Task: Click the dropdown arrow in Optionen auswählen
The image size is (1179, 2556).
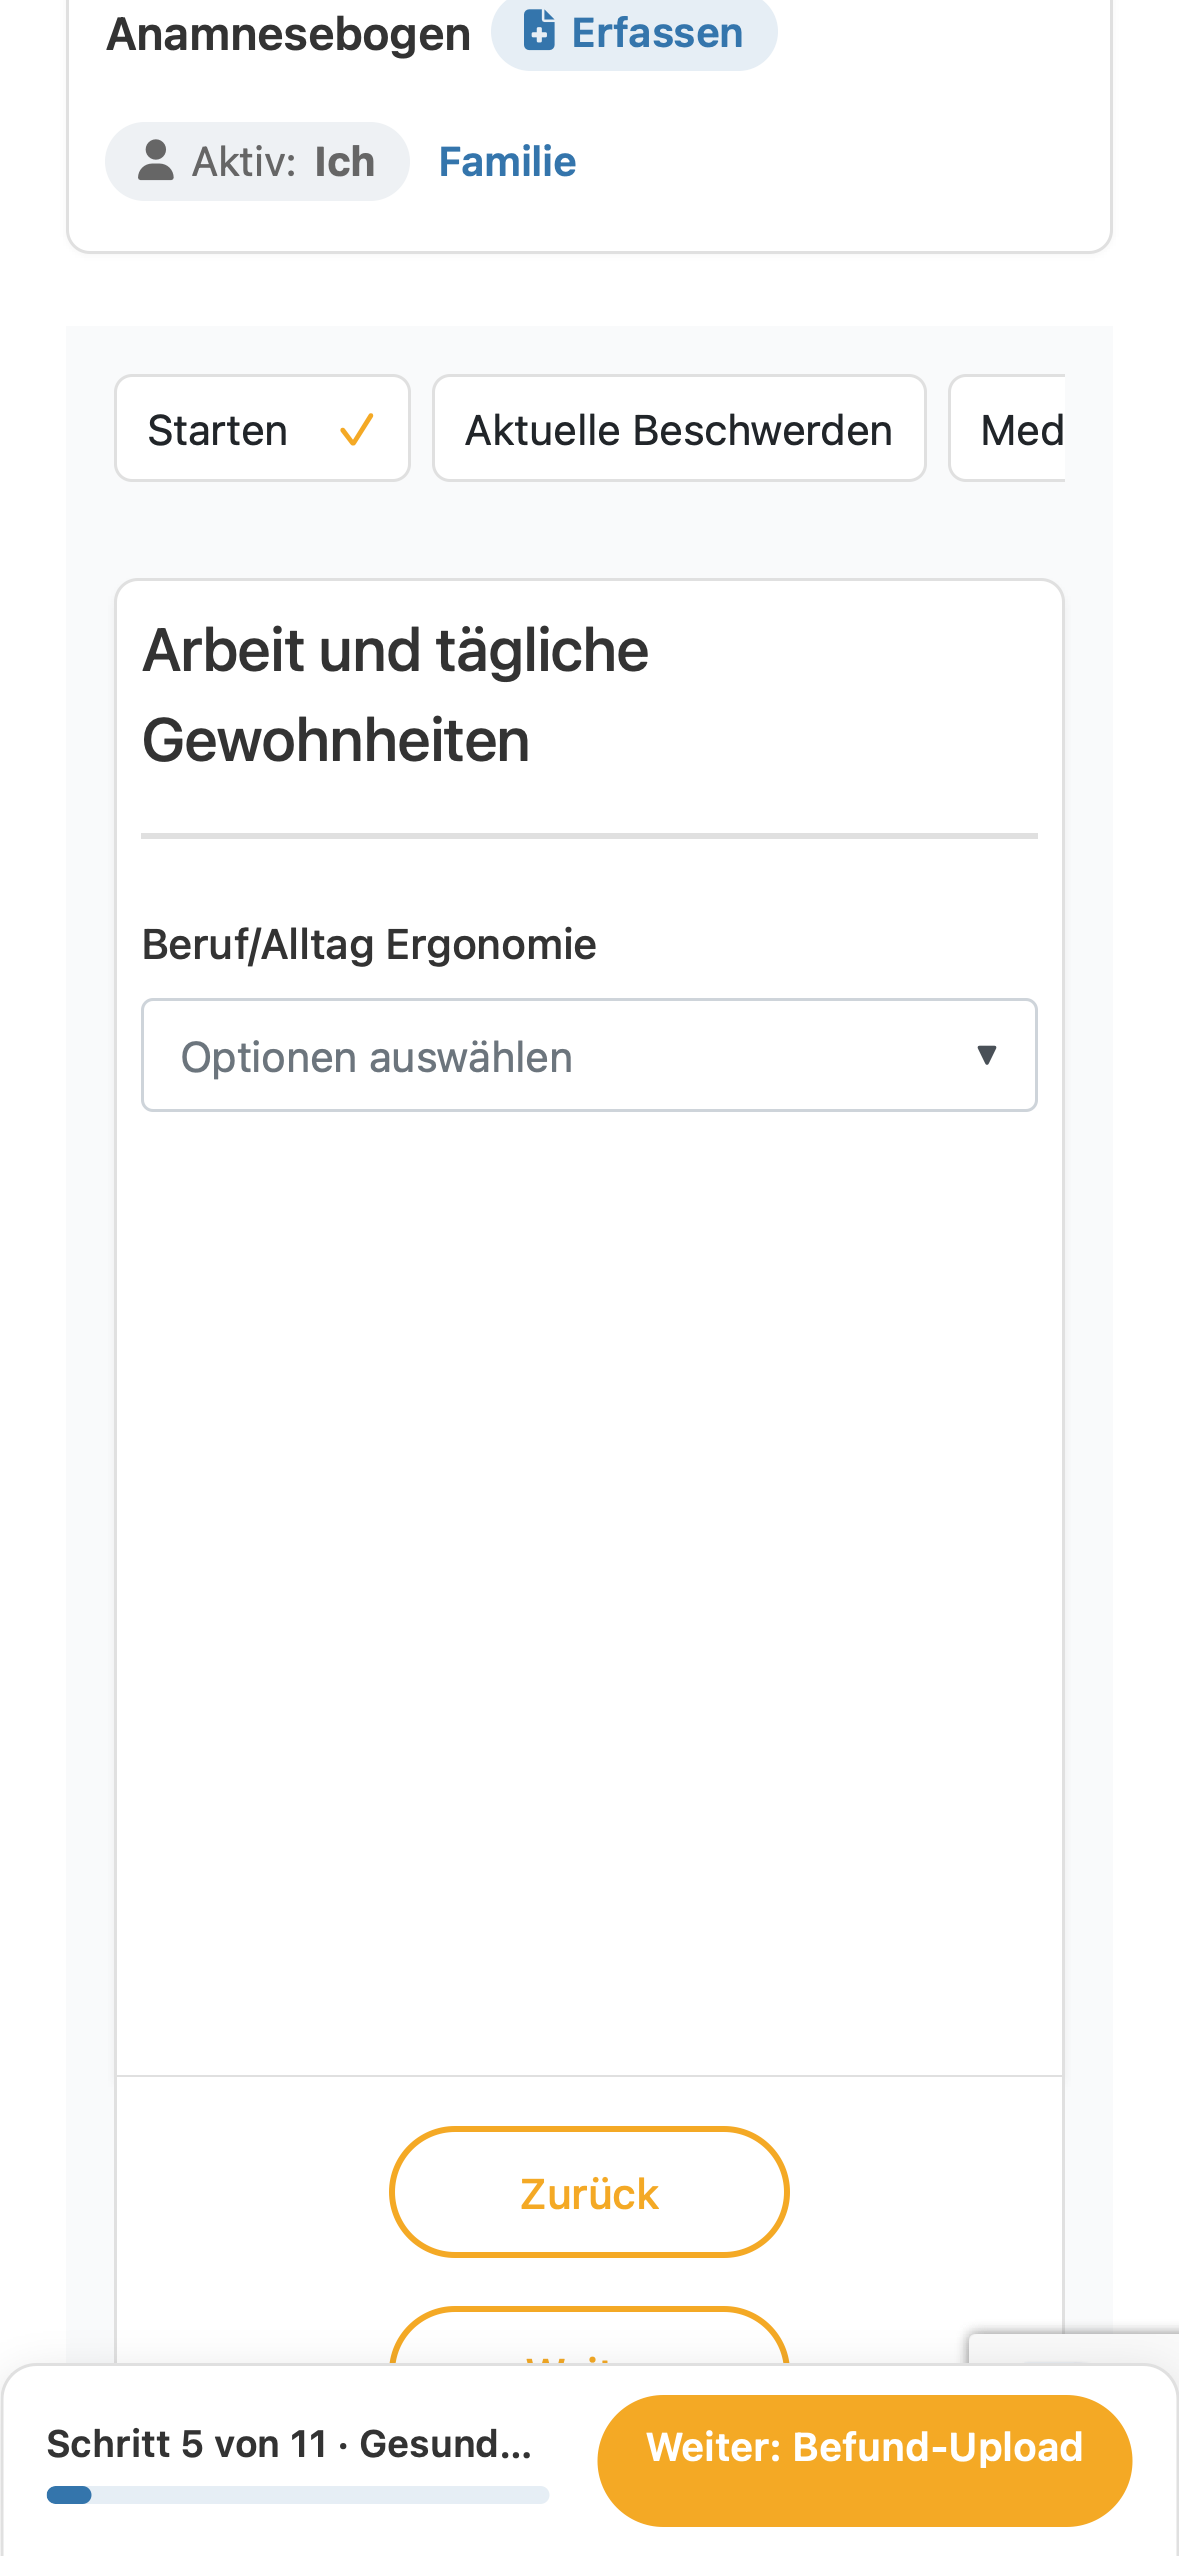Action: pyautogui.click(x=986, y=1055)
